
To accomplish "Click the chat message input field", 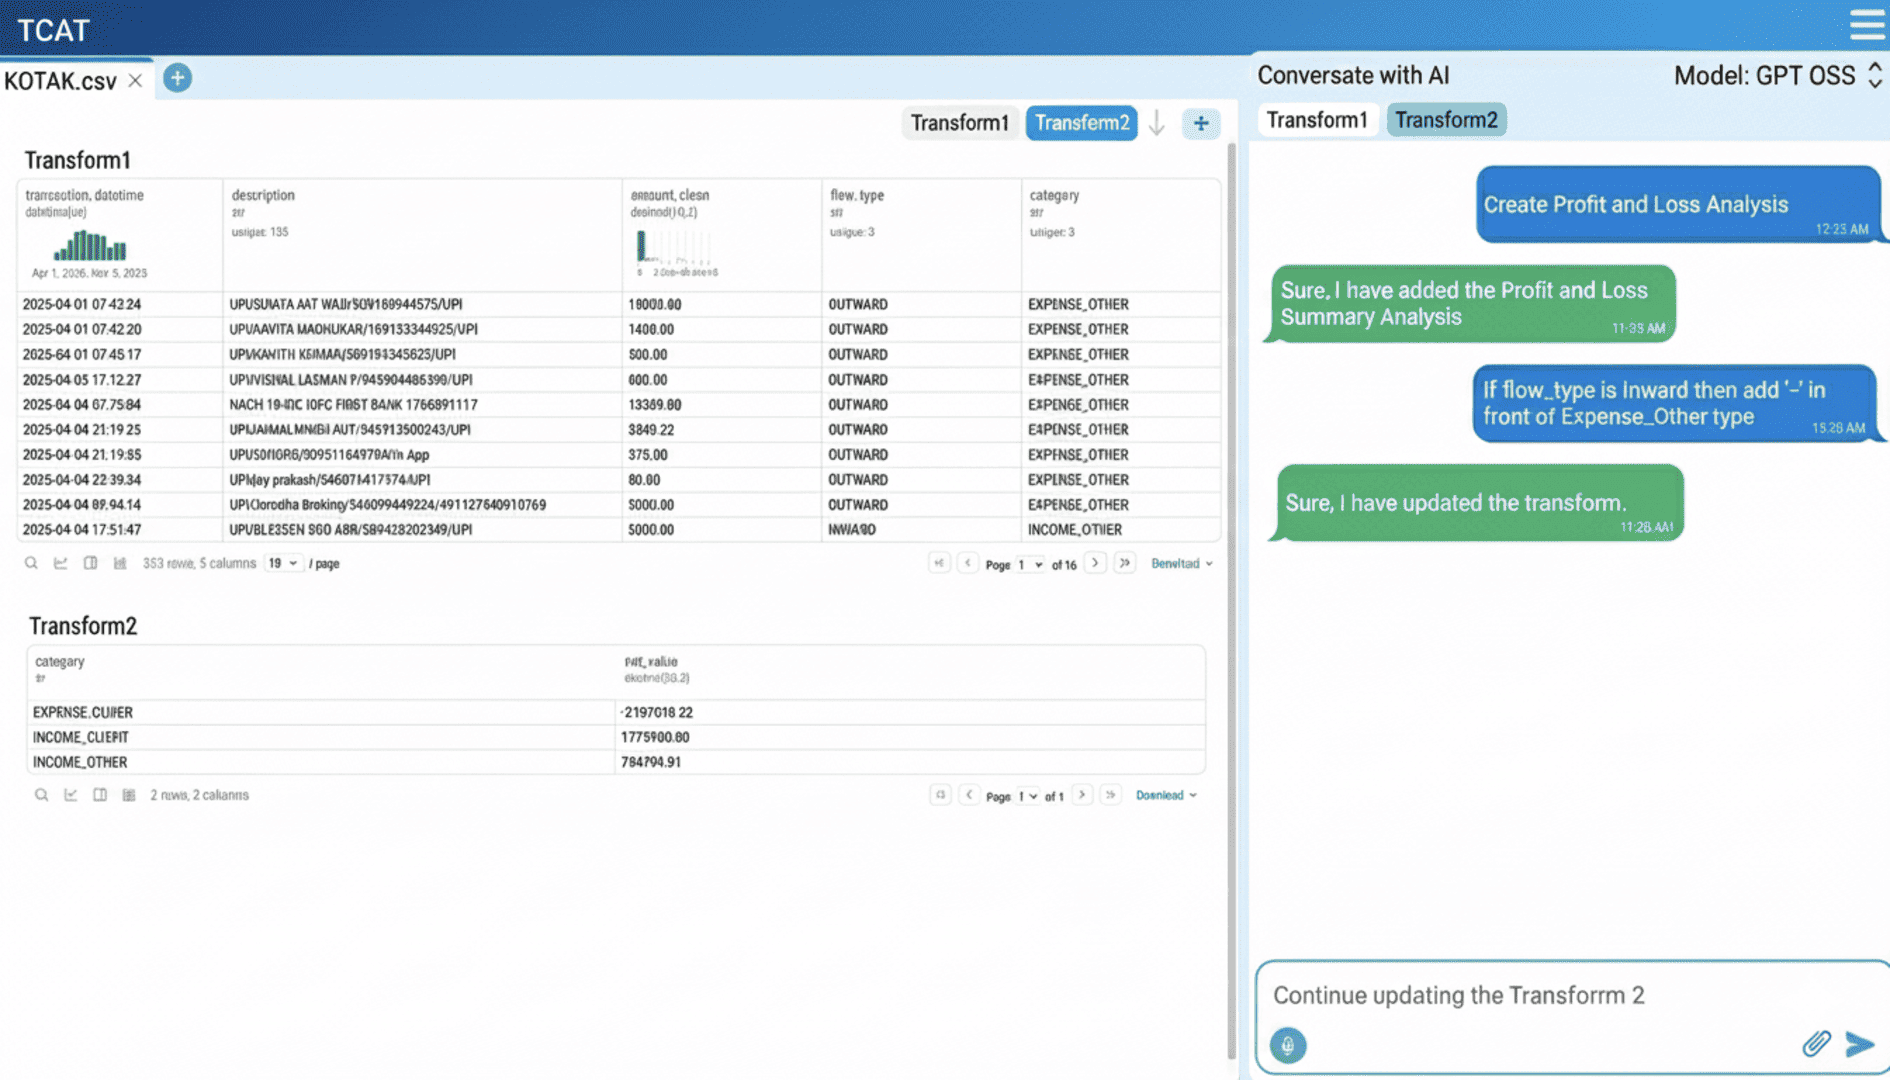I will click(1540, 995).
